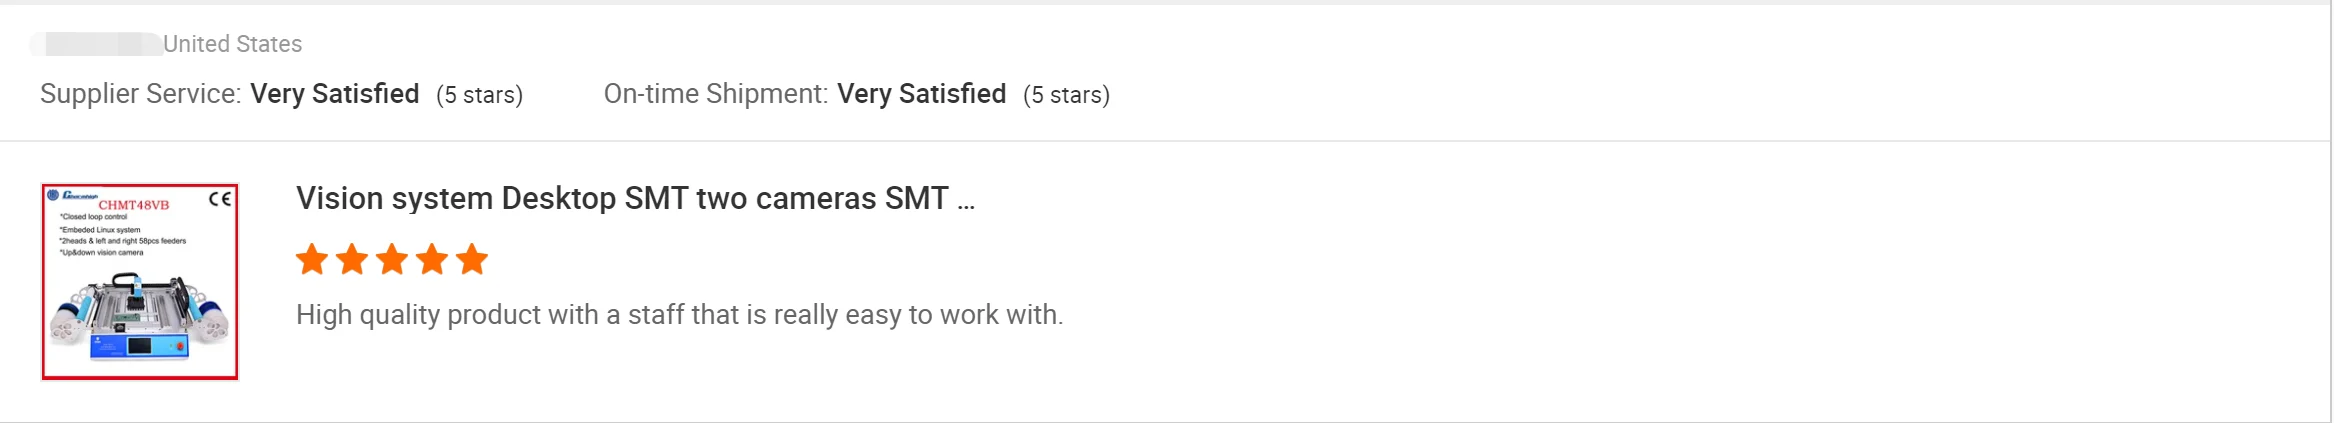
Task: Click the first orange rating star
Action: coord(312,260)
